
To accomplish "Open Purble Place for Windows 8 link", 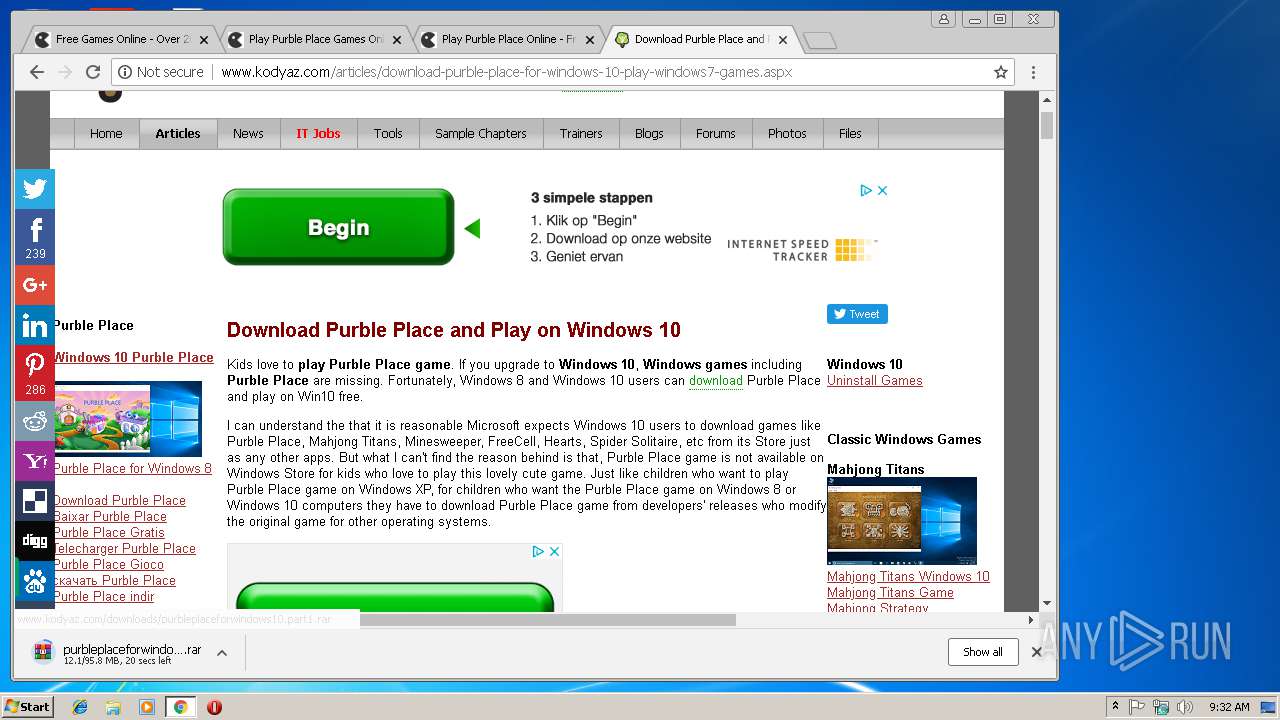I will (x=132, y=468).
